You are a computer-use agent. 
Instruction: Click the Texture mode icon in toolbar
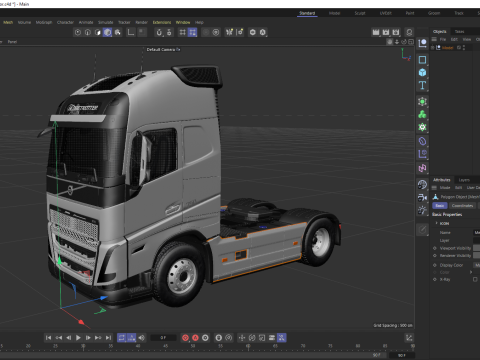[118, 32]
